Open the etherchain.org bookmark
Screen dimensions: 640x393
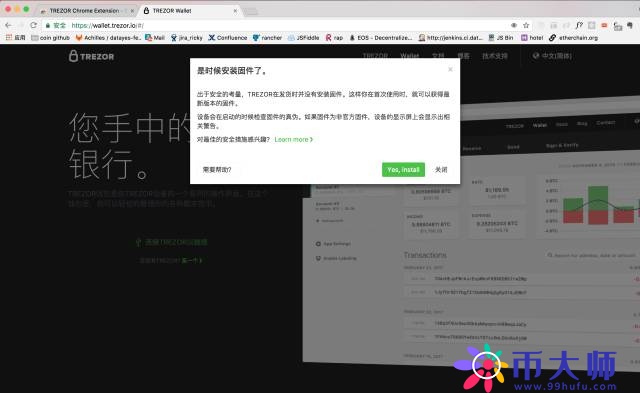[573, 38]
